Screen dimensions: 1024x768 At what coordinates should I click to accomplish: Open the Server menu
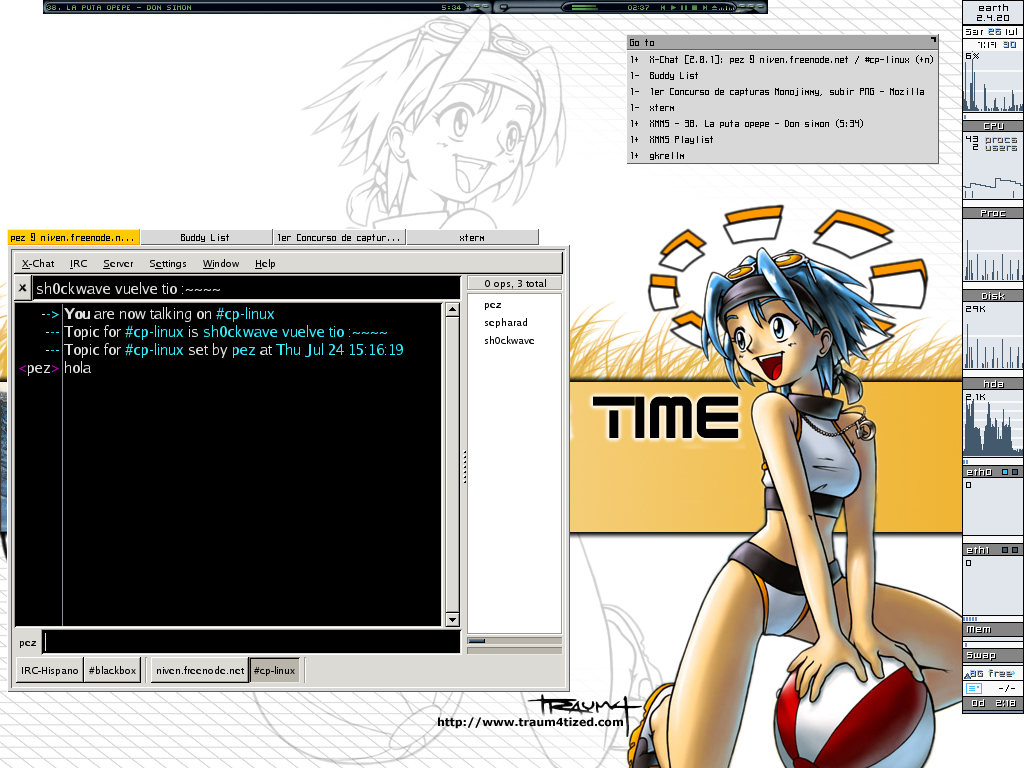[x=118, y=263]
